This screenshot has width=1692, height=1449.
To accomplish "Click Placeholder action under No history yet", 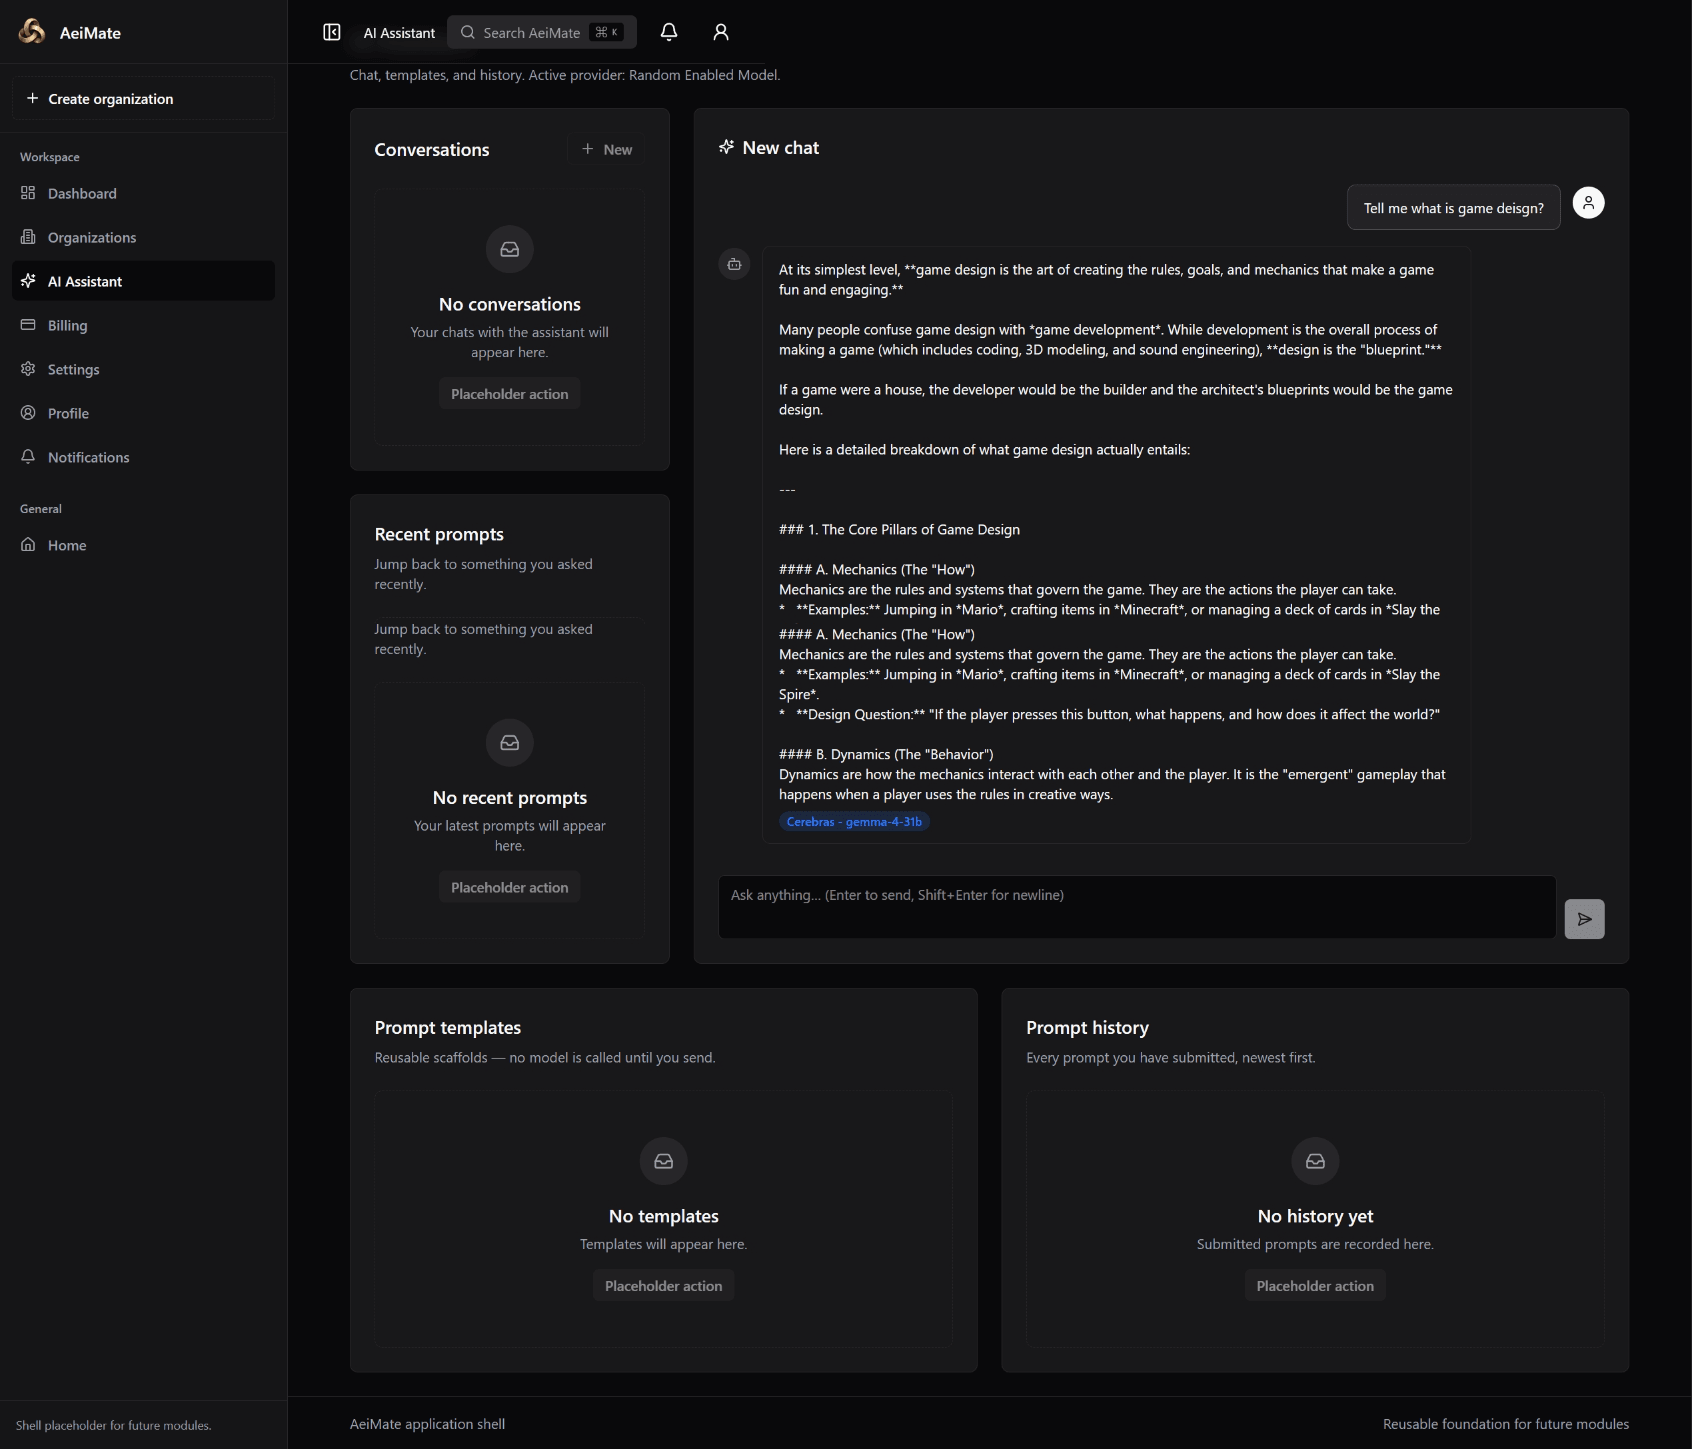I will tap(1315, 1286).
